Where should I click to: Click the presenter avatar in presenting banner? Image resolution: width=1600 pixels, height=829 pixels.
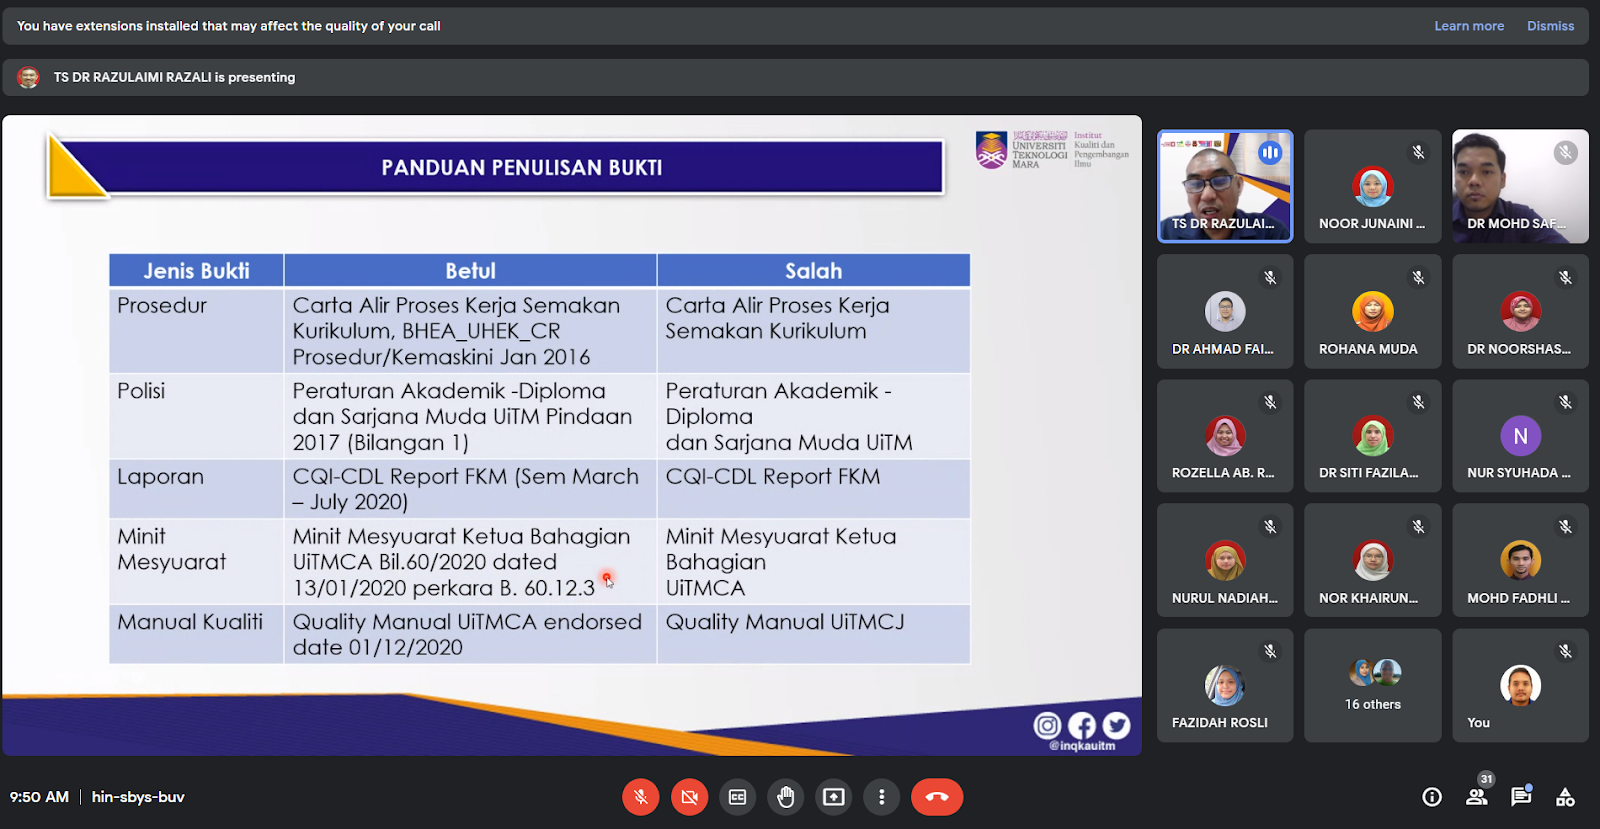point(29,77)
